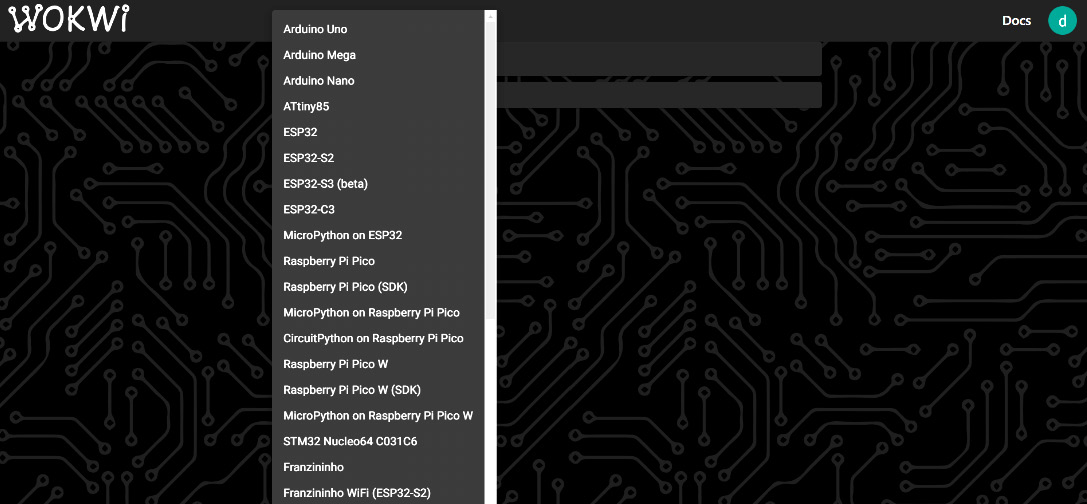The image size is (1087, 504).
Task: Choose Raspberry Pi Pico W (SDK)
Action: coord(379,390)
